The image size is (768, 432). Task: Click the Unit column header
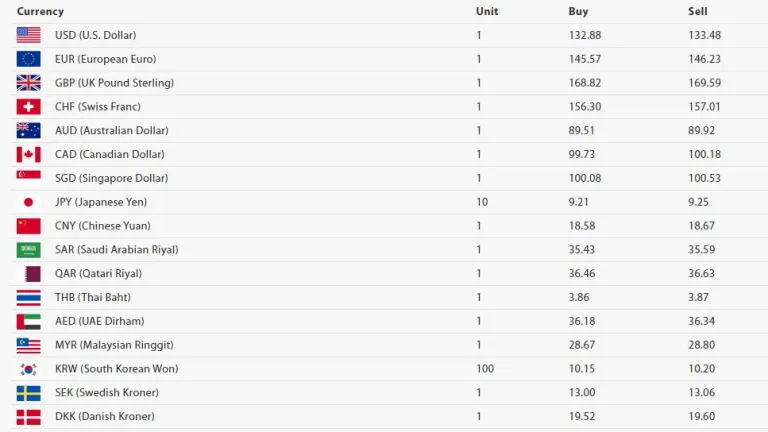pos(487,12)
